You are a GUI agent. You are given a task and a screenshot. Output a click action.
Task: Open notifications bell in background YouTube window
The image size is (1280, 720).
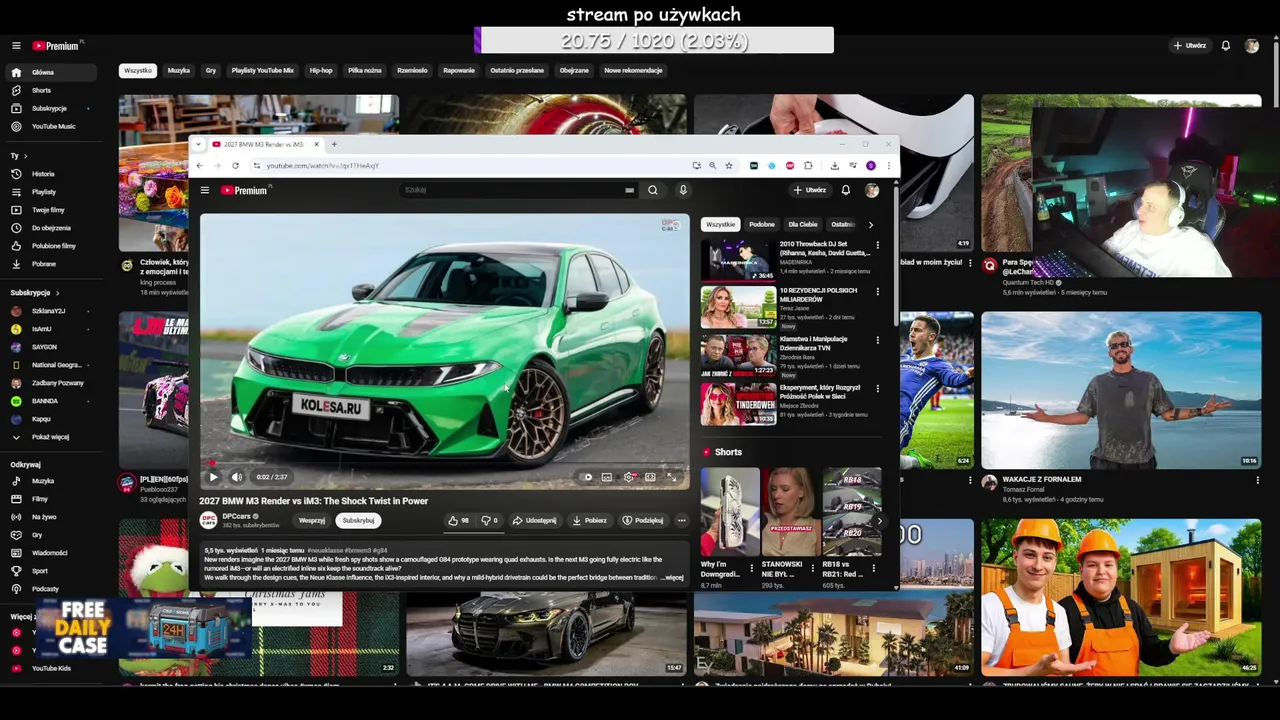click(x=1225, y=46)
